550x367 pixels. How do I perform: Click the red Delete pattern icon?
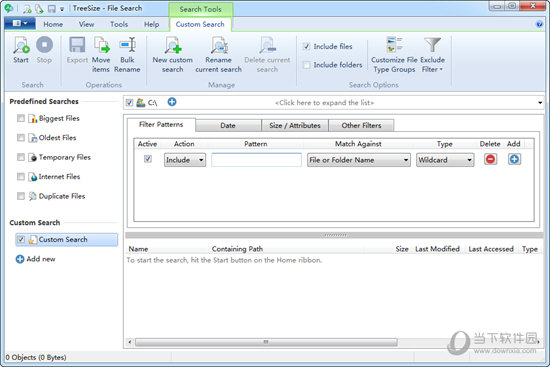490,159
